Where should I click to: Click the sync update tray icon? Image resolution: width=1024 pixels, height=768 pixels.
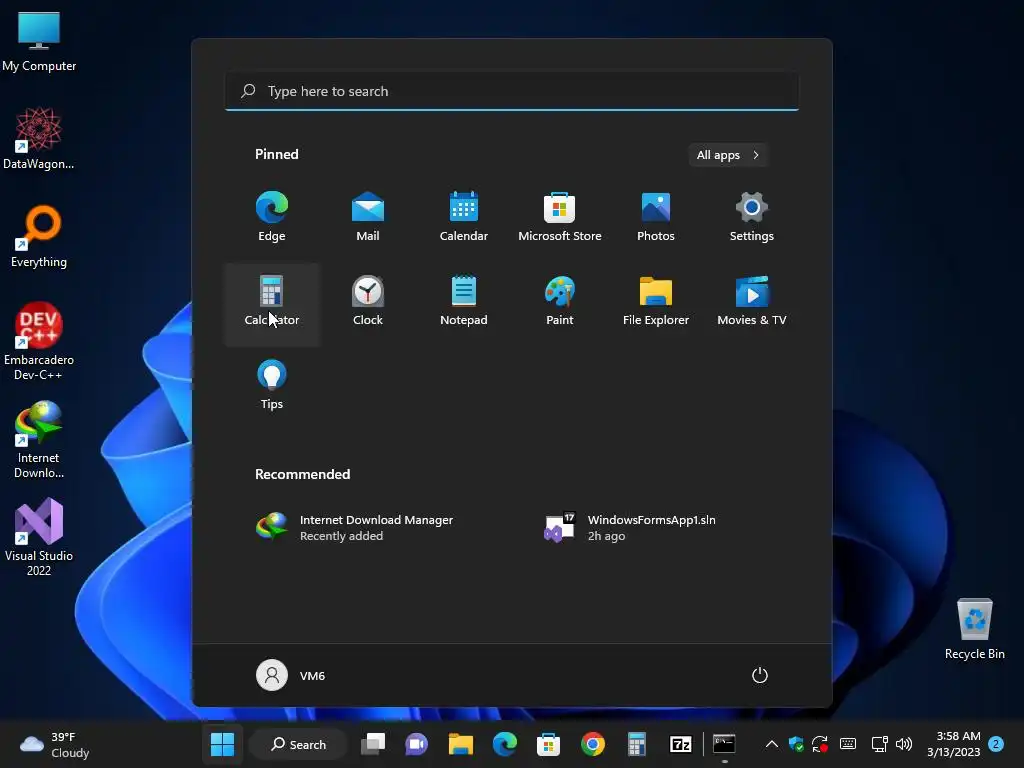[x=820, y=744]
